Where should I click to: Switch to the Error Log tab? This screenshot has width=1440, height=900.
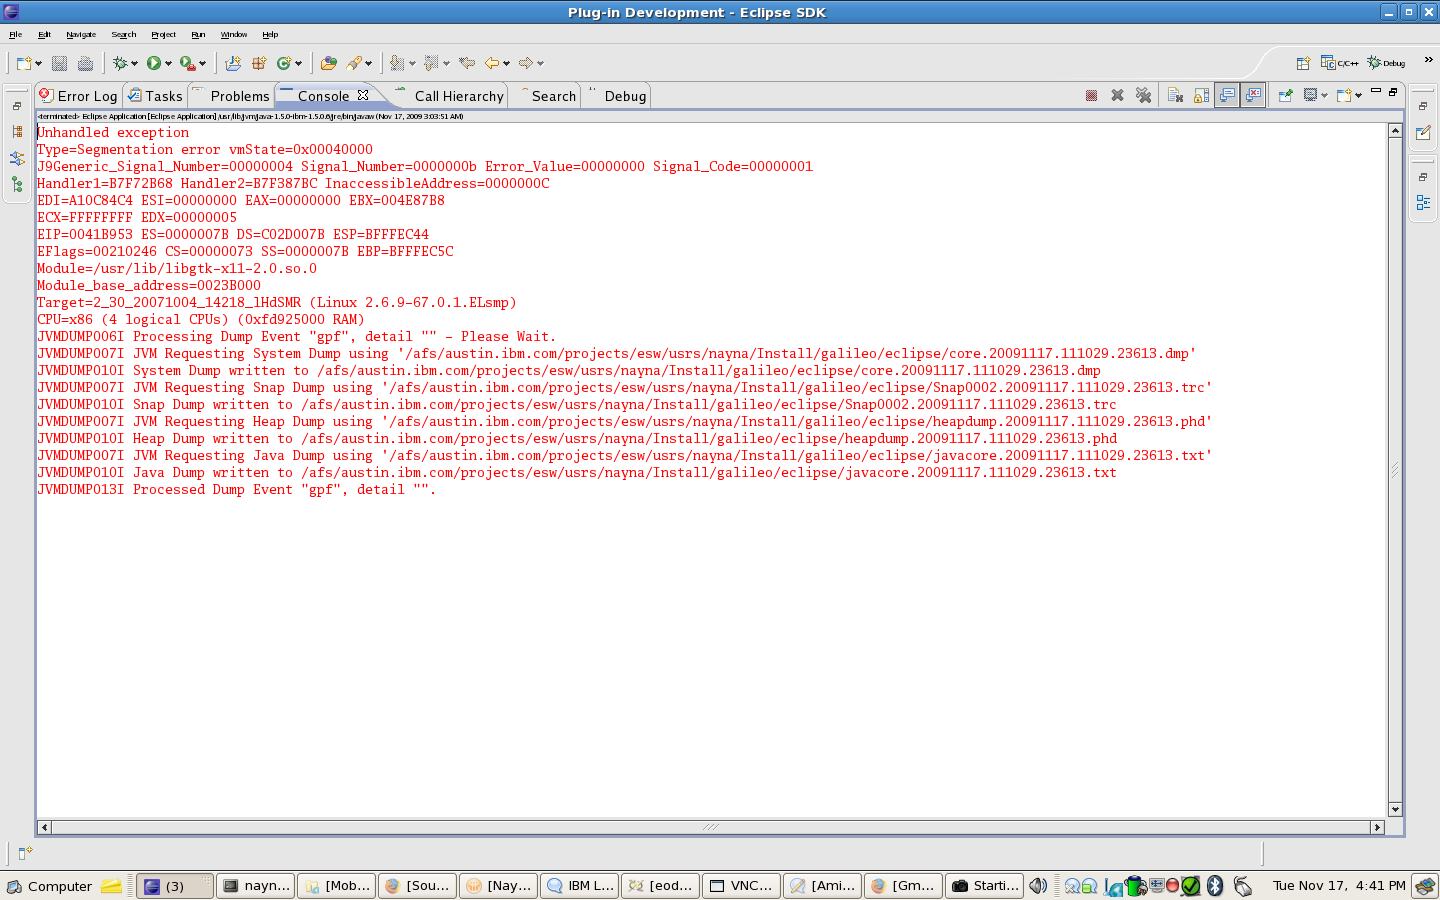[78, 96]
